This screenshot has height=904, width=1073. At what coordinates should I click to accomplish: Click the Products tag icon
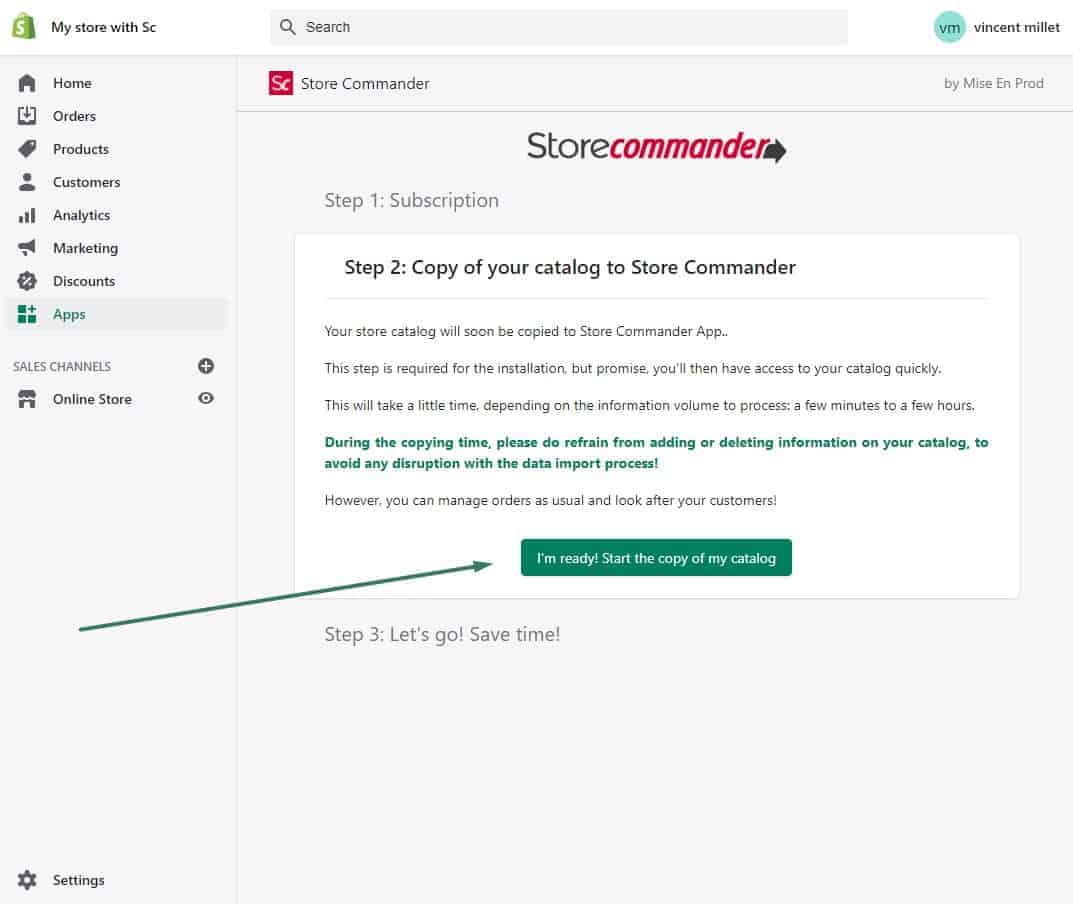point(27,148)
